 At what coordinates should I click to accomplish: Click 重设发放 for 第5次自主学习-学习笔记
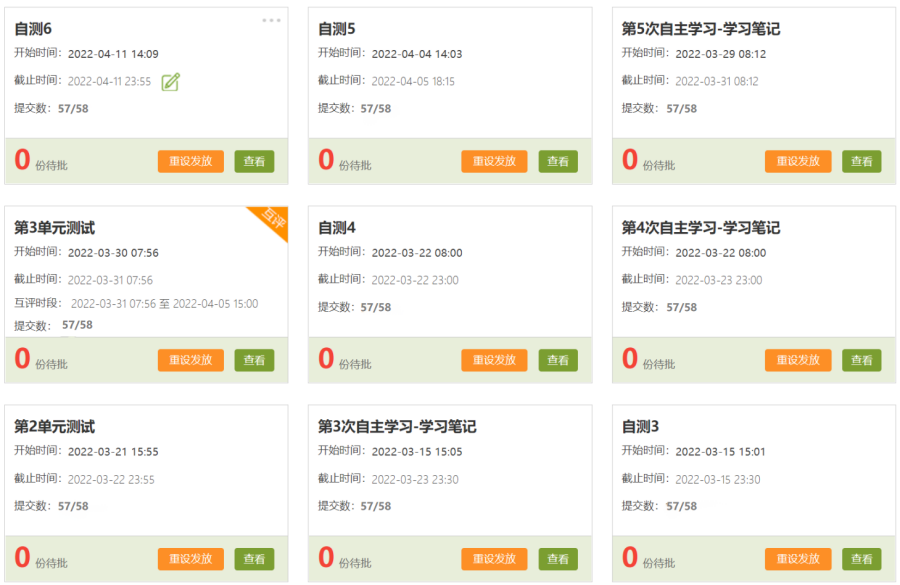(797, 161)
